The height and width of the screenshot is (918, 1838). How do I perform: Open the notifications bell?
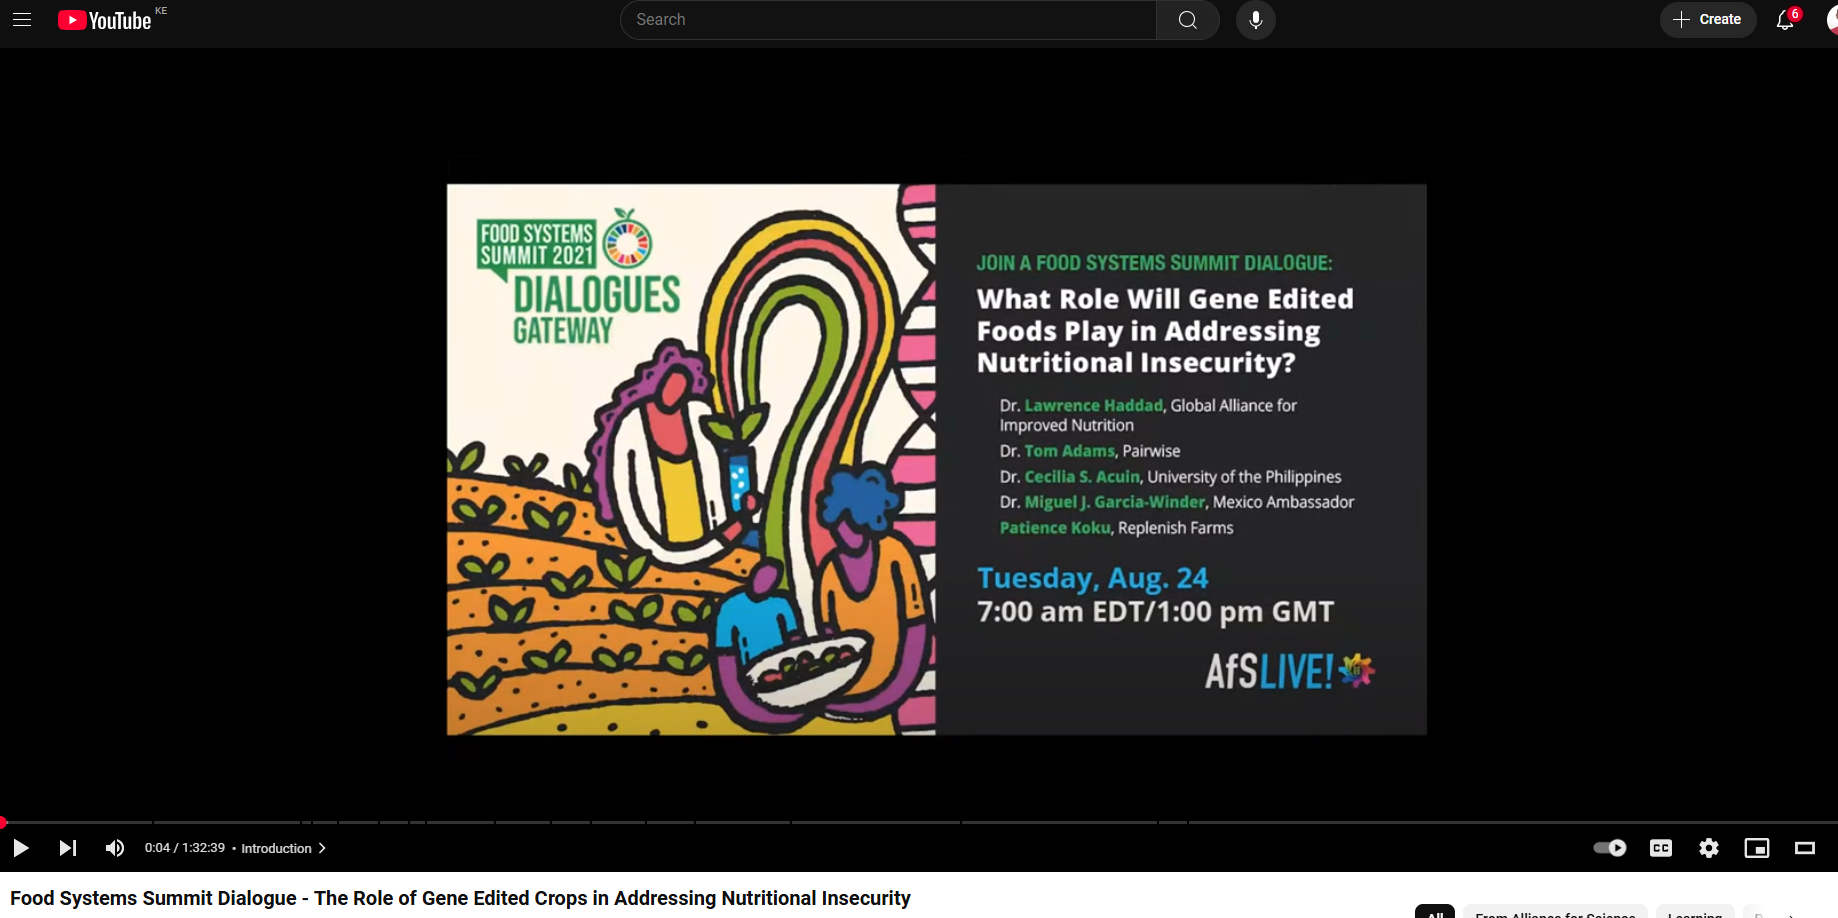(1785, 20)
